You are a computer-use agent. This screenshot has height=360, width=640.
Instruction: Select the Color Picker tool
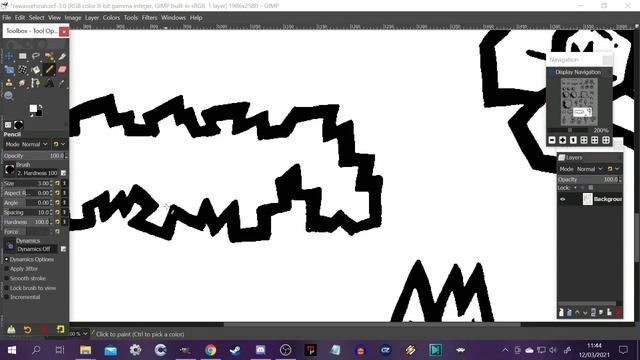[62, 83]
